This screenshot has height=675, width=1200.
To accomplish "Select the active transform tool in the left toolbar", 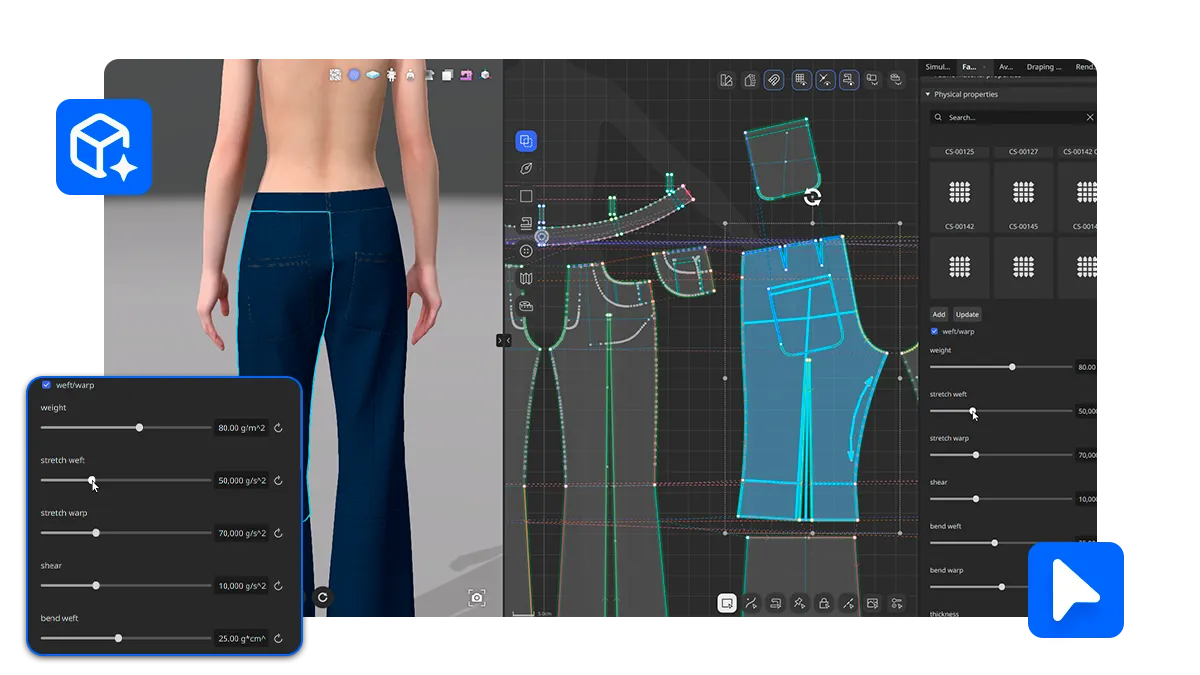I will (526, 141).
